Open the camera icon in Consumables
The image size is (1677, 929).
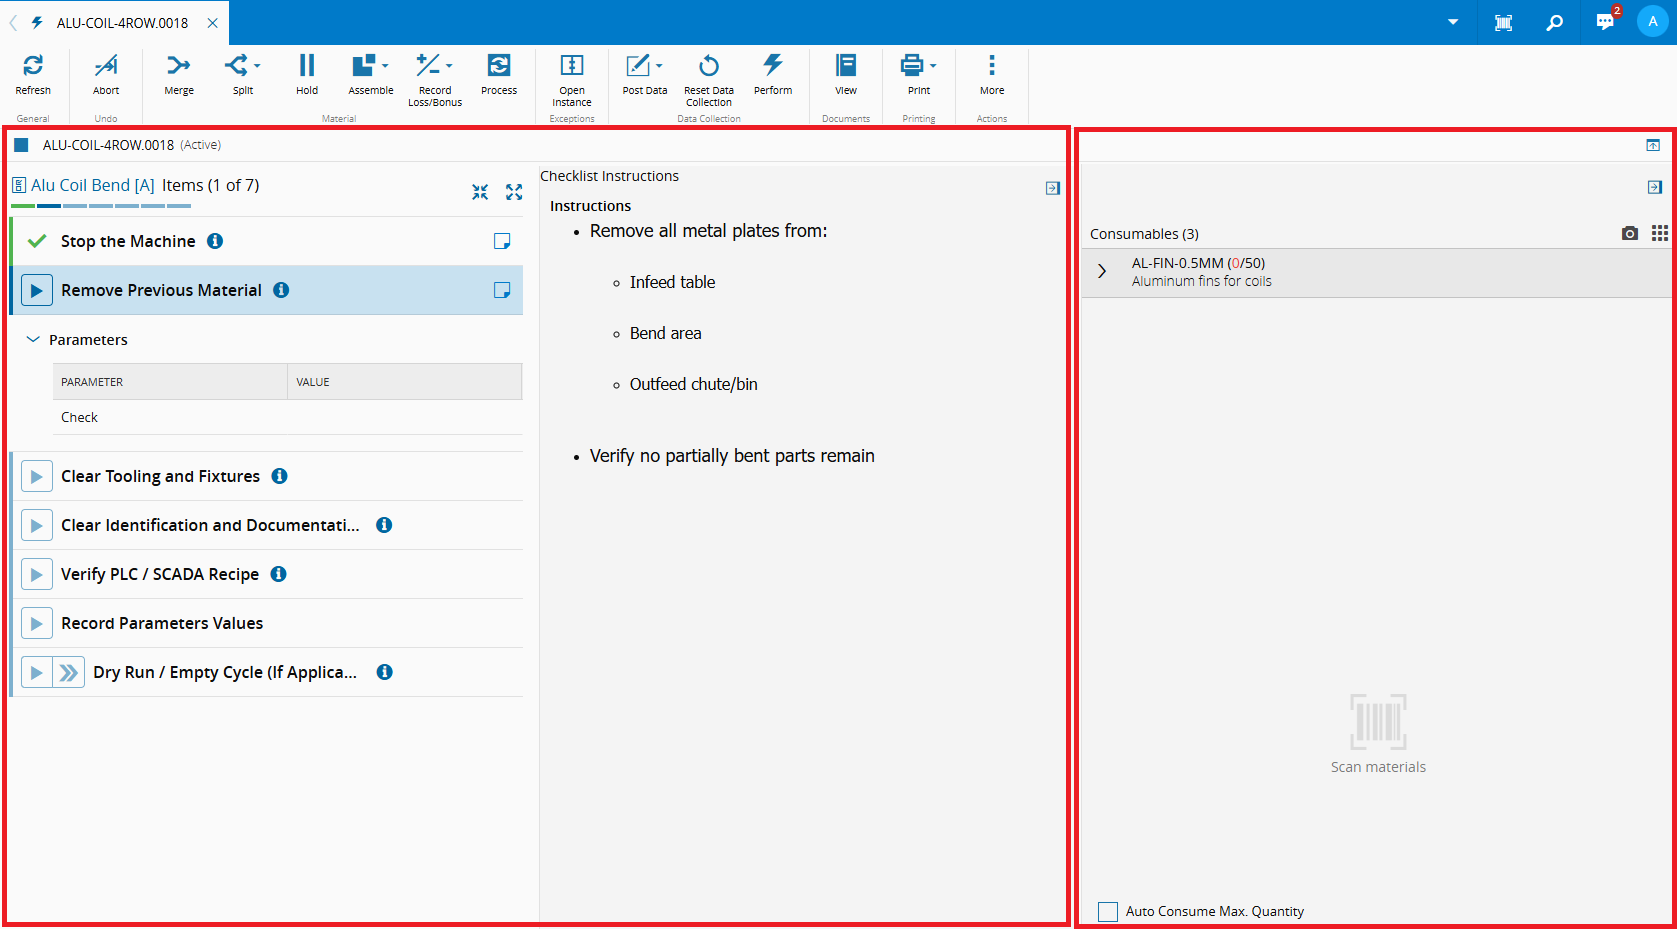point(1629,233)
